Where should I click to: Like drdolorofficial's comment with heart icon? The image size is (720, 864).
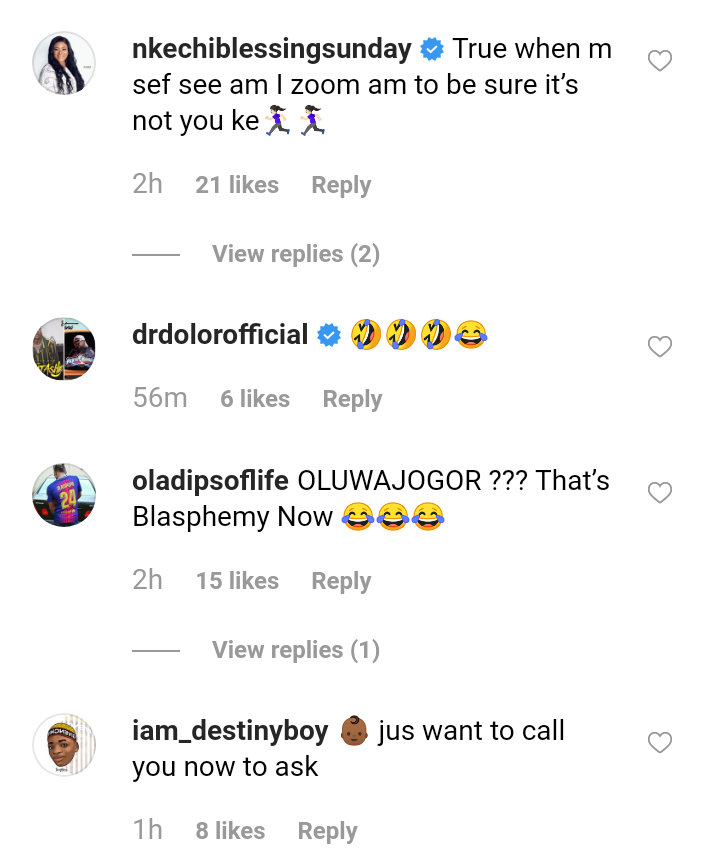click(x=659, y=347)
